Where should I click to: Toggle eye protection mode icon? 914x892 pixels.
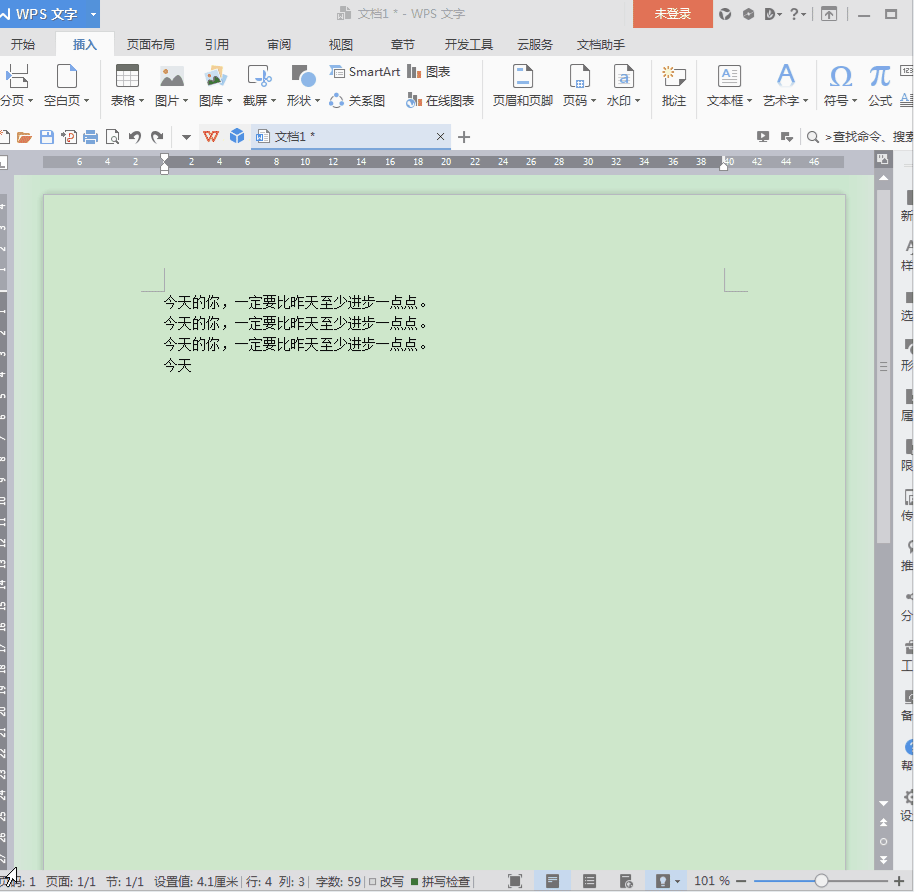click(663, 881)
